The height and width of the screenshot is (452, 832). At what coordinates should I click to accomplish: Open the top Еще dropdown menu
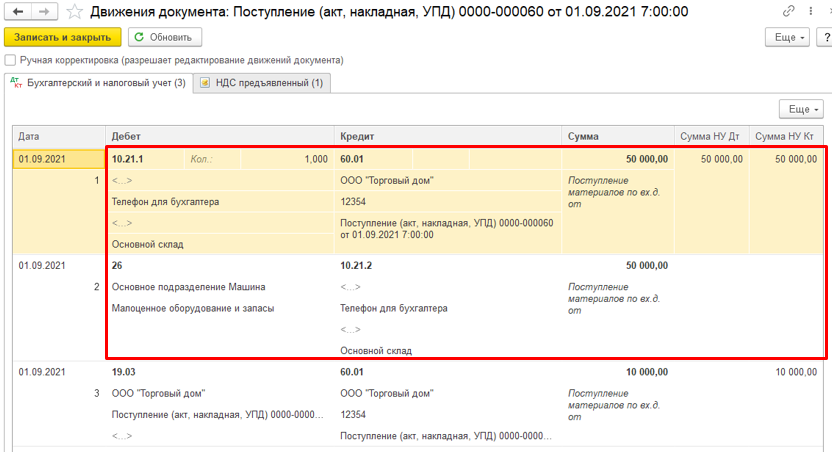point(785,37)
